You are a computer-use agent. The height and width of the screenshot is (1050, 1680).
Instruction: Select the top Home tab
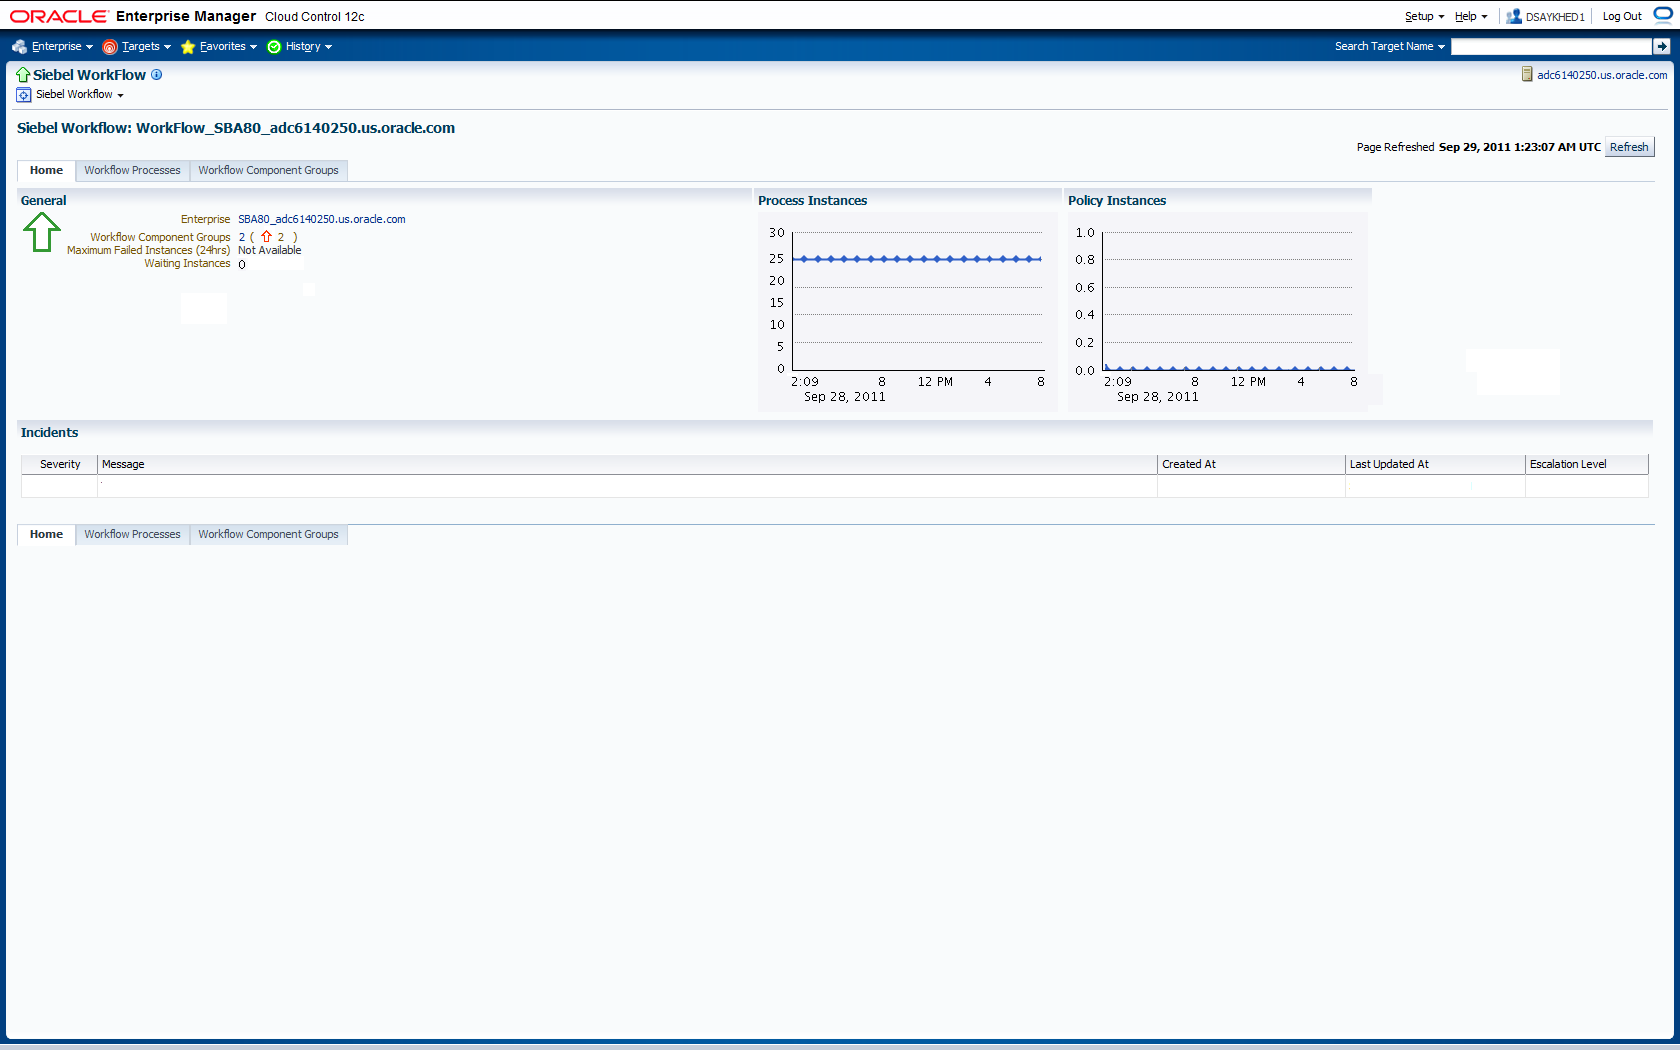coord(46,170)
